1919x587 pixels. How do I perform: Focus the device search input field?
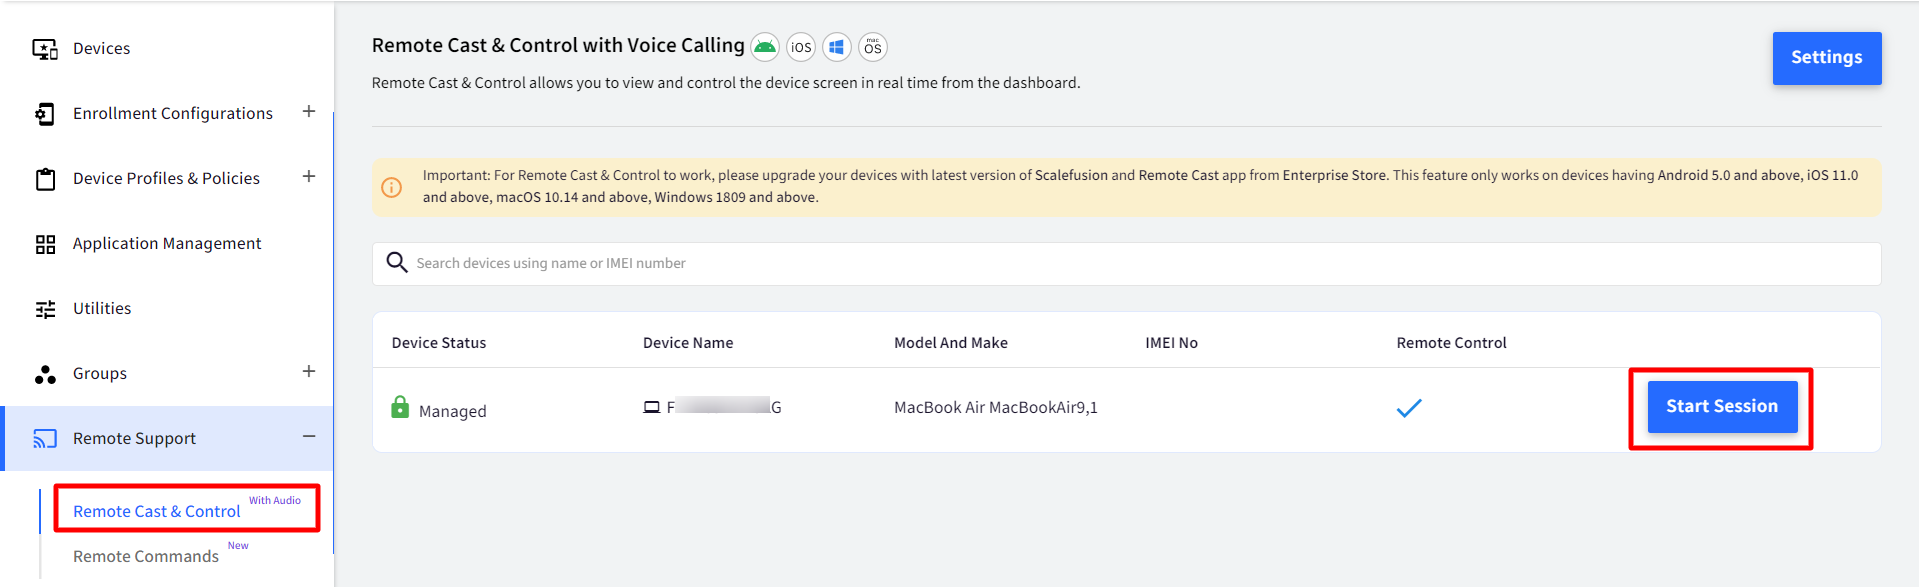tap(1127, 263)
